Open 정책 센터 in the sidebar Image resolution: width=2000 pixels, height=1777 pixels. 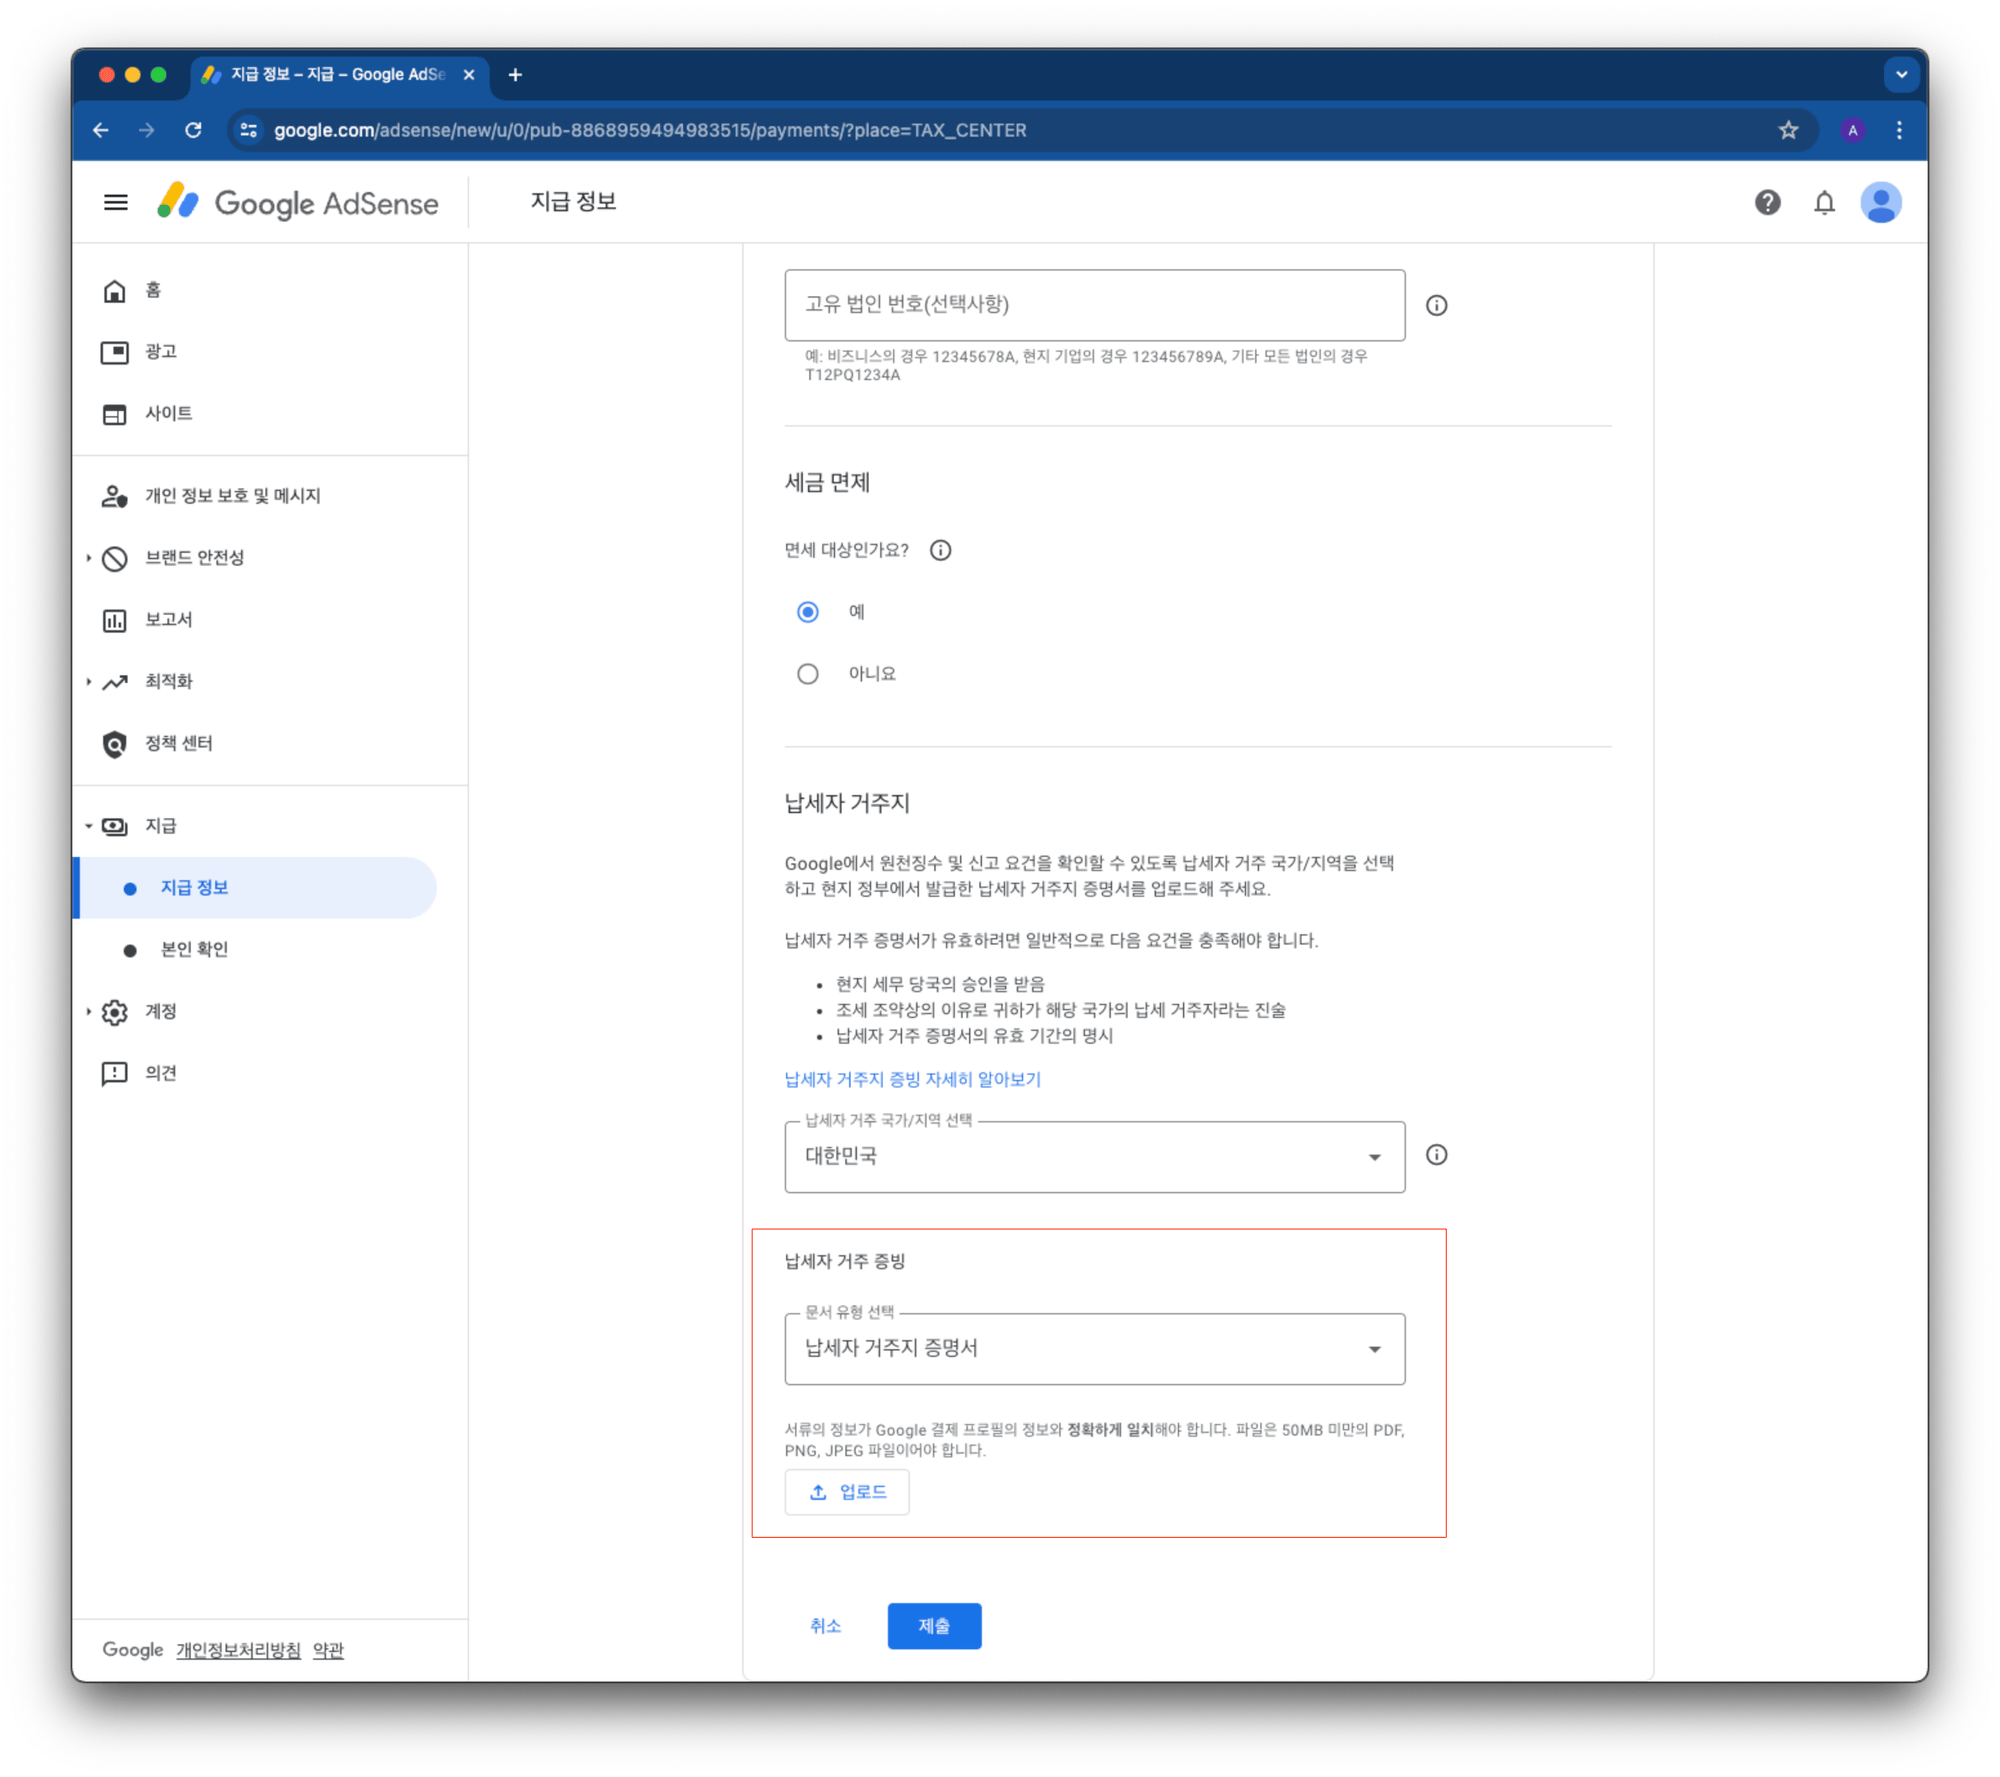coord(178,744)
